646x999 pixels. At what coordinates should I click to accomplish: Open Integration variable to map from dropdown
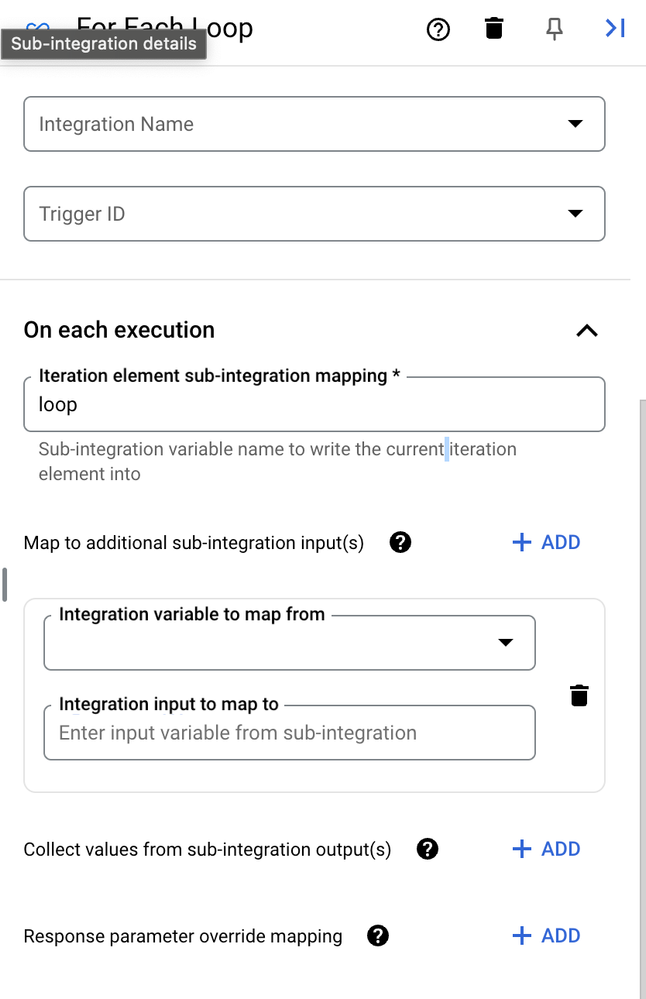click(x=289, y=642)
